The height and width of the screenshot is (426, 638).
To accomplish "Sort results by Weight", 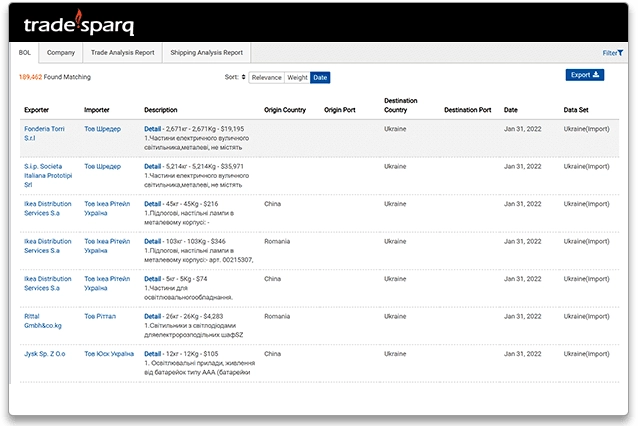I will point(297,77).
